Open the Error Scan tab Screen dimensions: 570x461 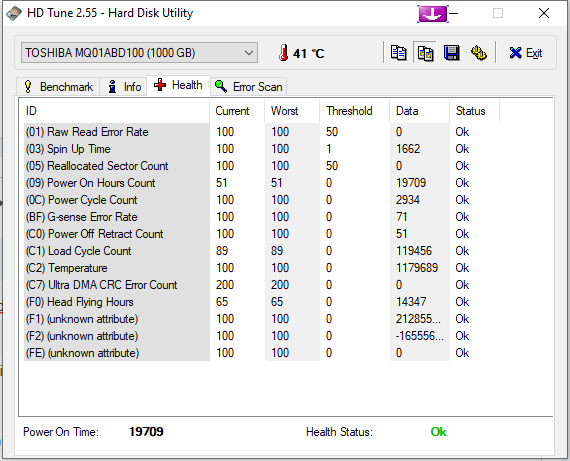pos(249,87)
